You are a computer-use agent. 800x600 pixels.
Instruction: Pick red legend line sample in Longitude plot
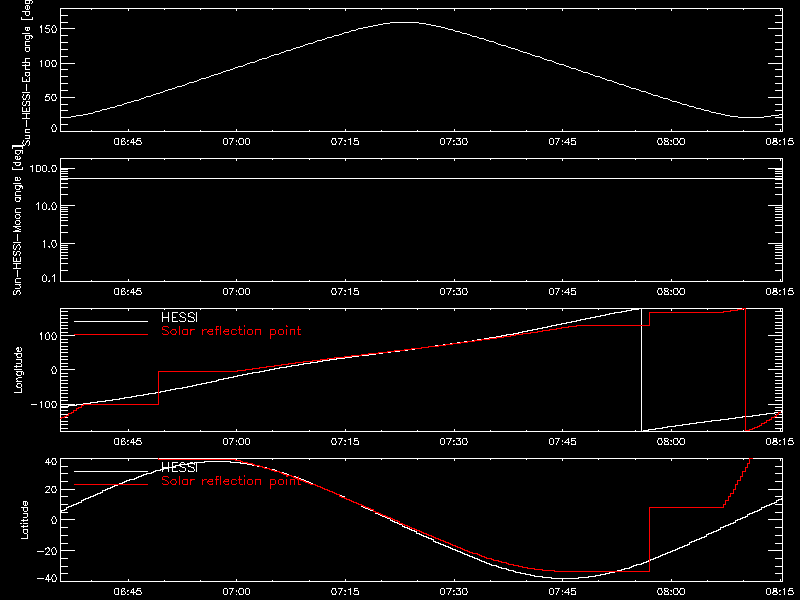pyautogui.click(x=111, y=335)
